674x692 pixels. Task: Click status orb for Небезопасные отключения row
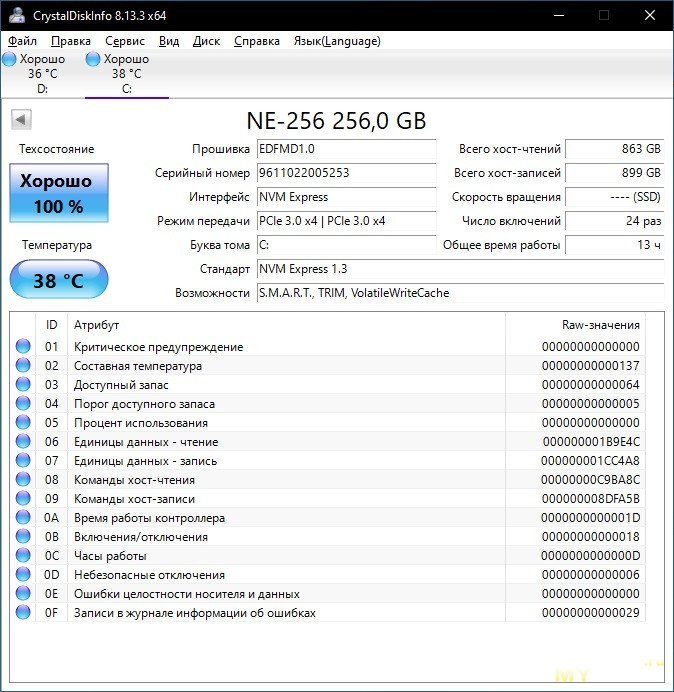[x=23, y=575]
